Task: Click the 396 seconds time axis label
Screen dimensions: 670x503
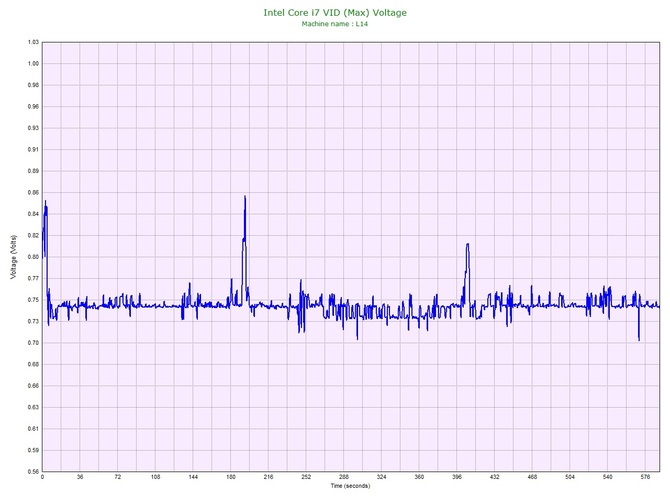Action: [x=457, y=477]
